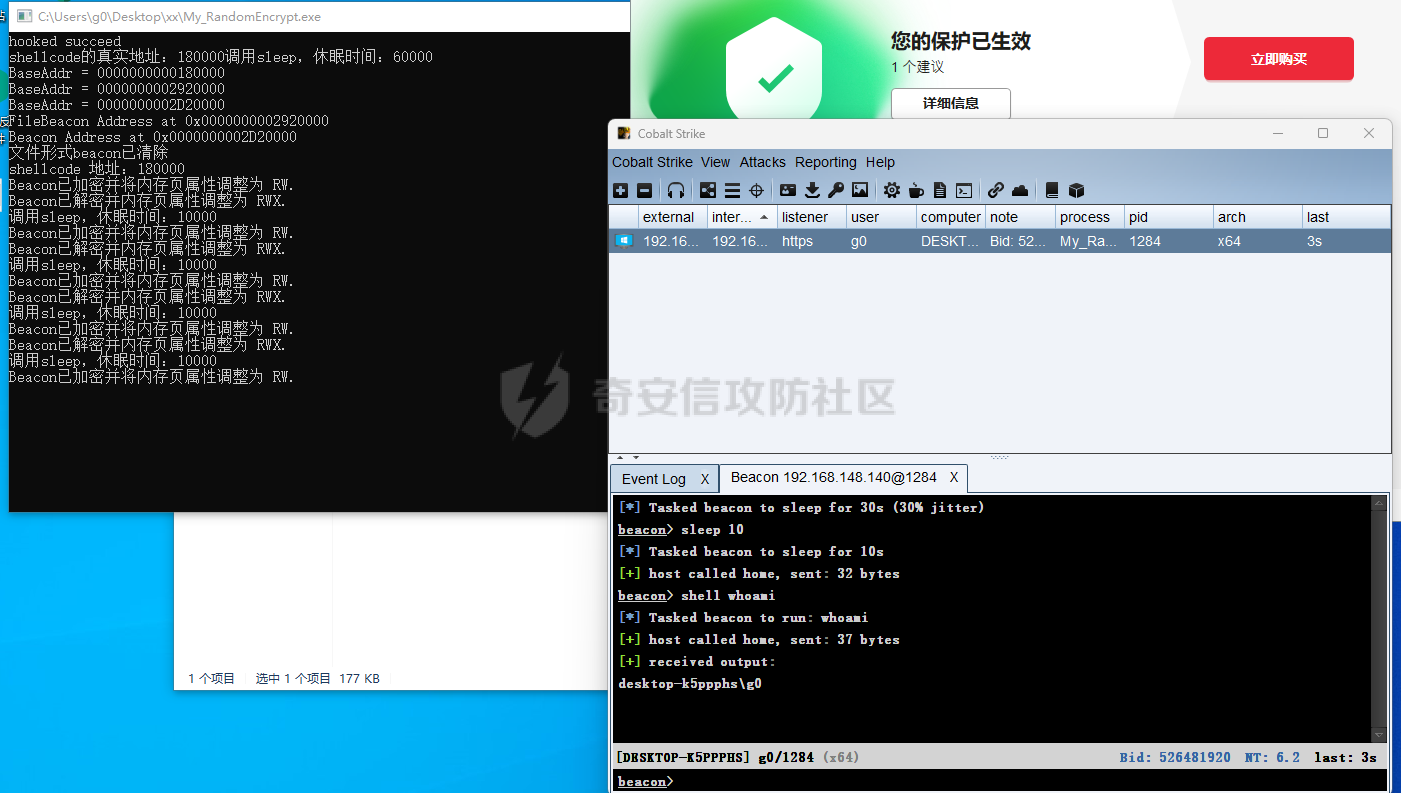Click the 立即购买 red button

[x=1278, y=59]
